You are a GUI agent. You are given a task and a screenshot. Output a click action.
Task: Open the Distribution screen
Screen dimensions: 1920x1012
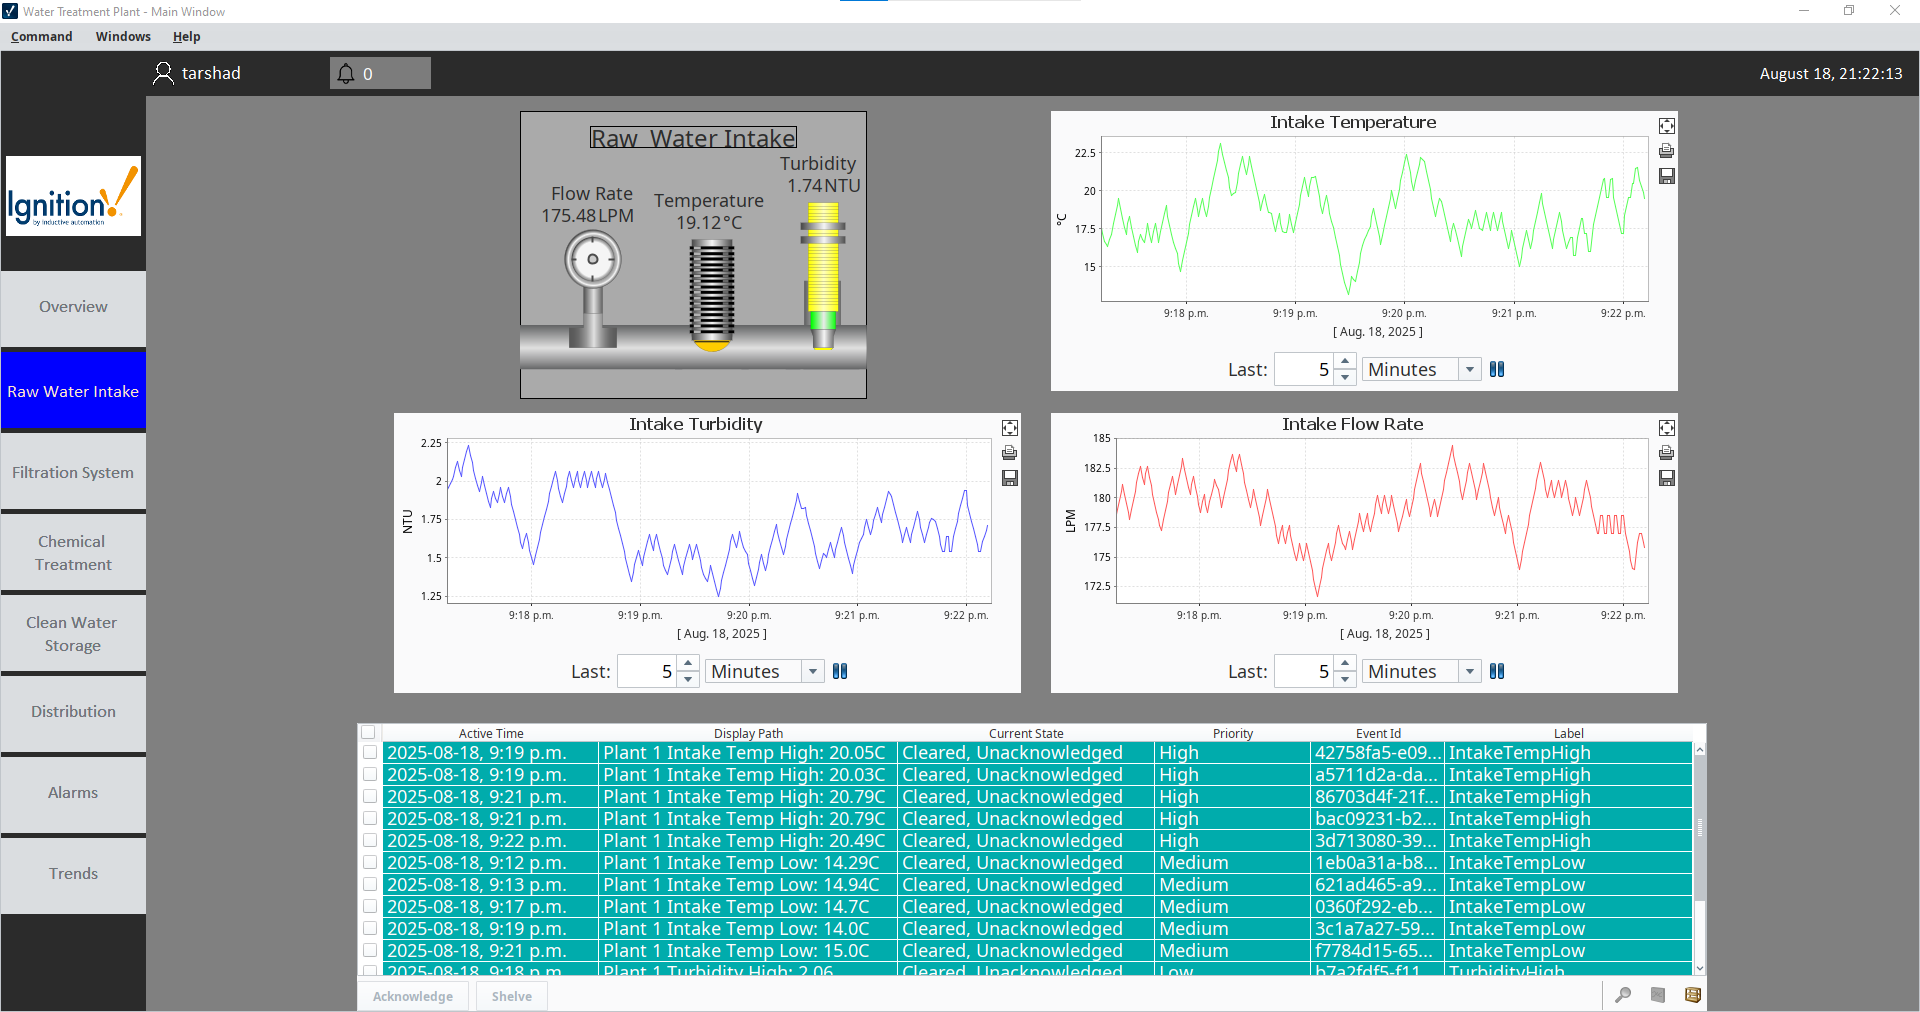click(73, 712)
